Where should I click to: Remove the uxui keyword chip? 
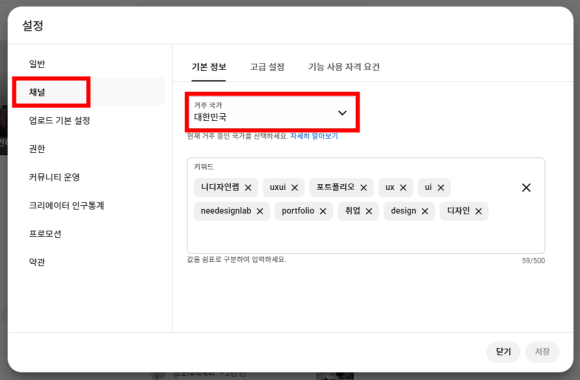(x=294, y=188)
